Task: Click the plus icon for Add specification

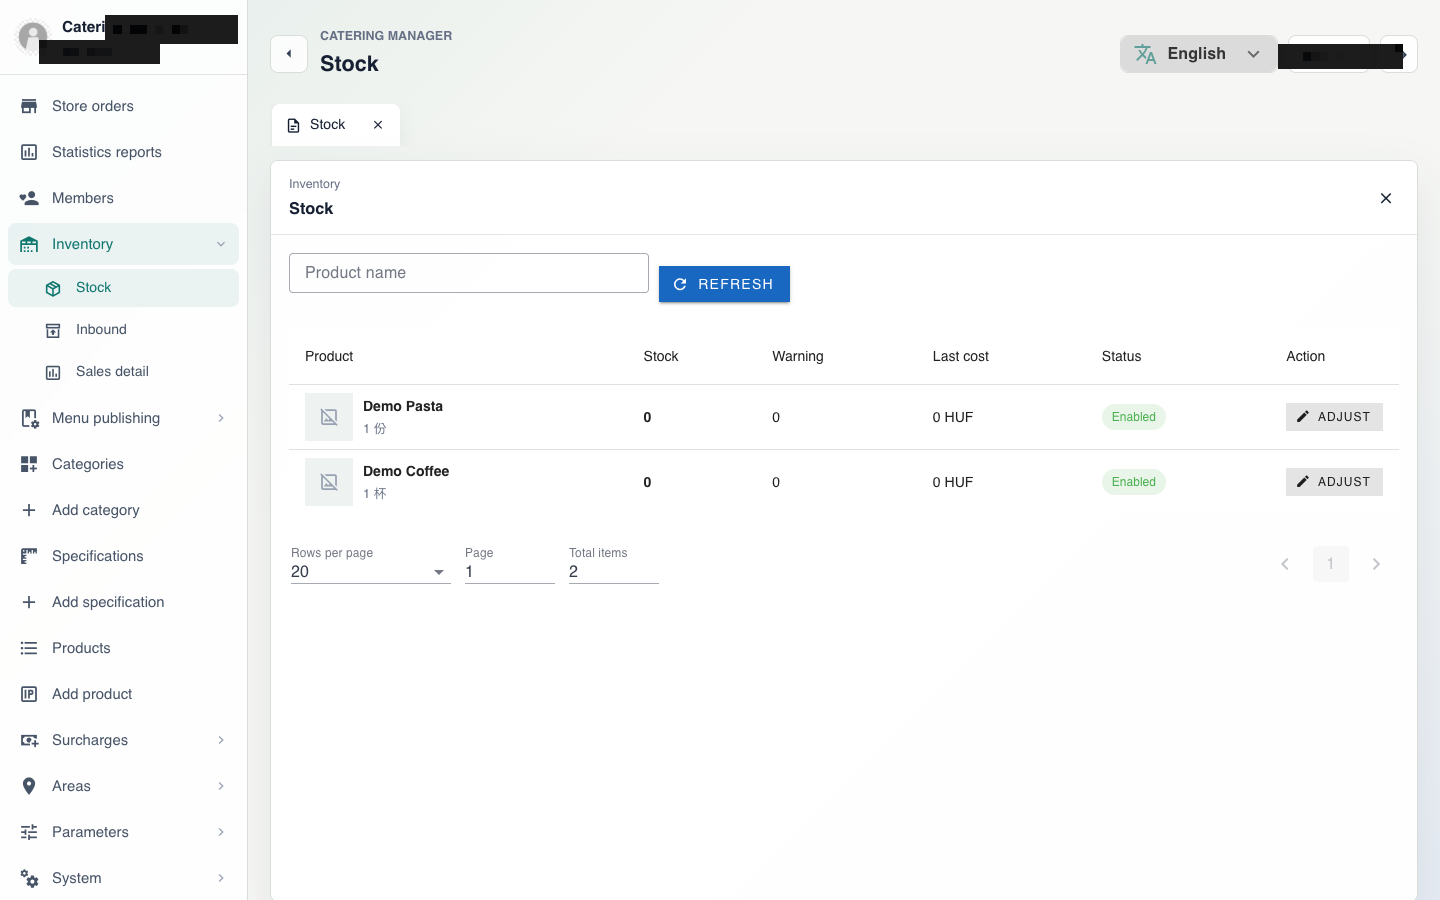Action: click(29, 602)
